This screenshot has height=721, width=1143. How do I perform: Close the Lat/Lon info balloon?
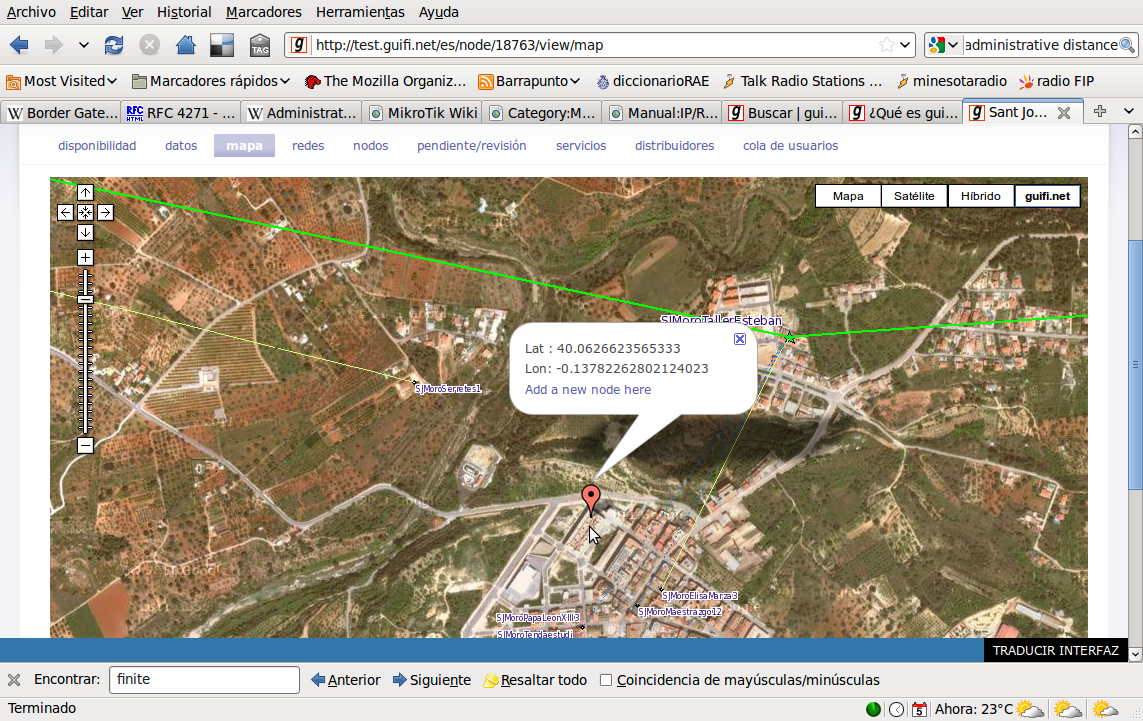point(740,339)
